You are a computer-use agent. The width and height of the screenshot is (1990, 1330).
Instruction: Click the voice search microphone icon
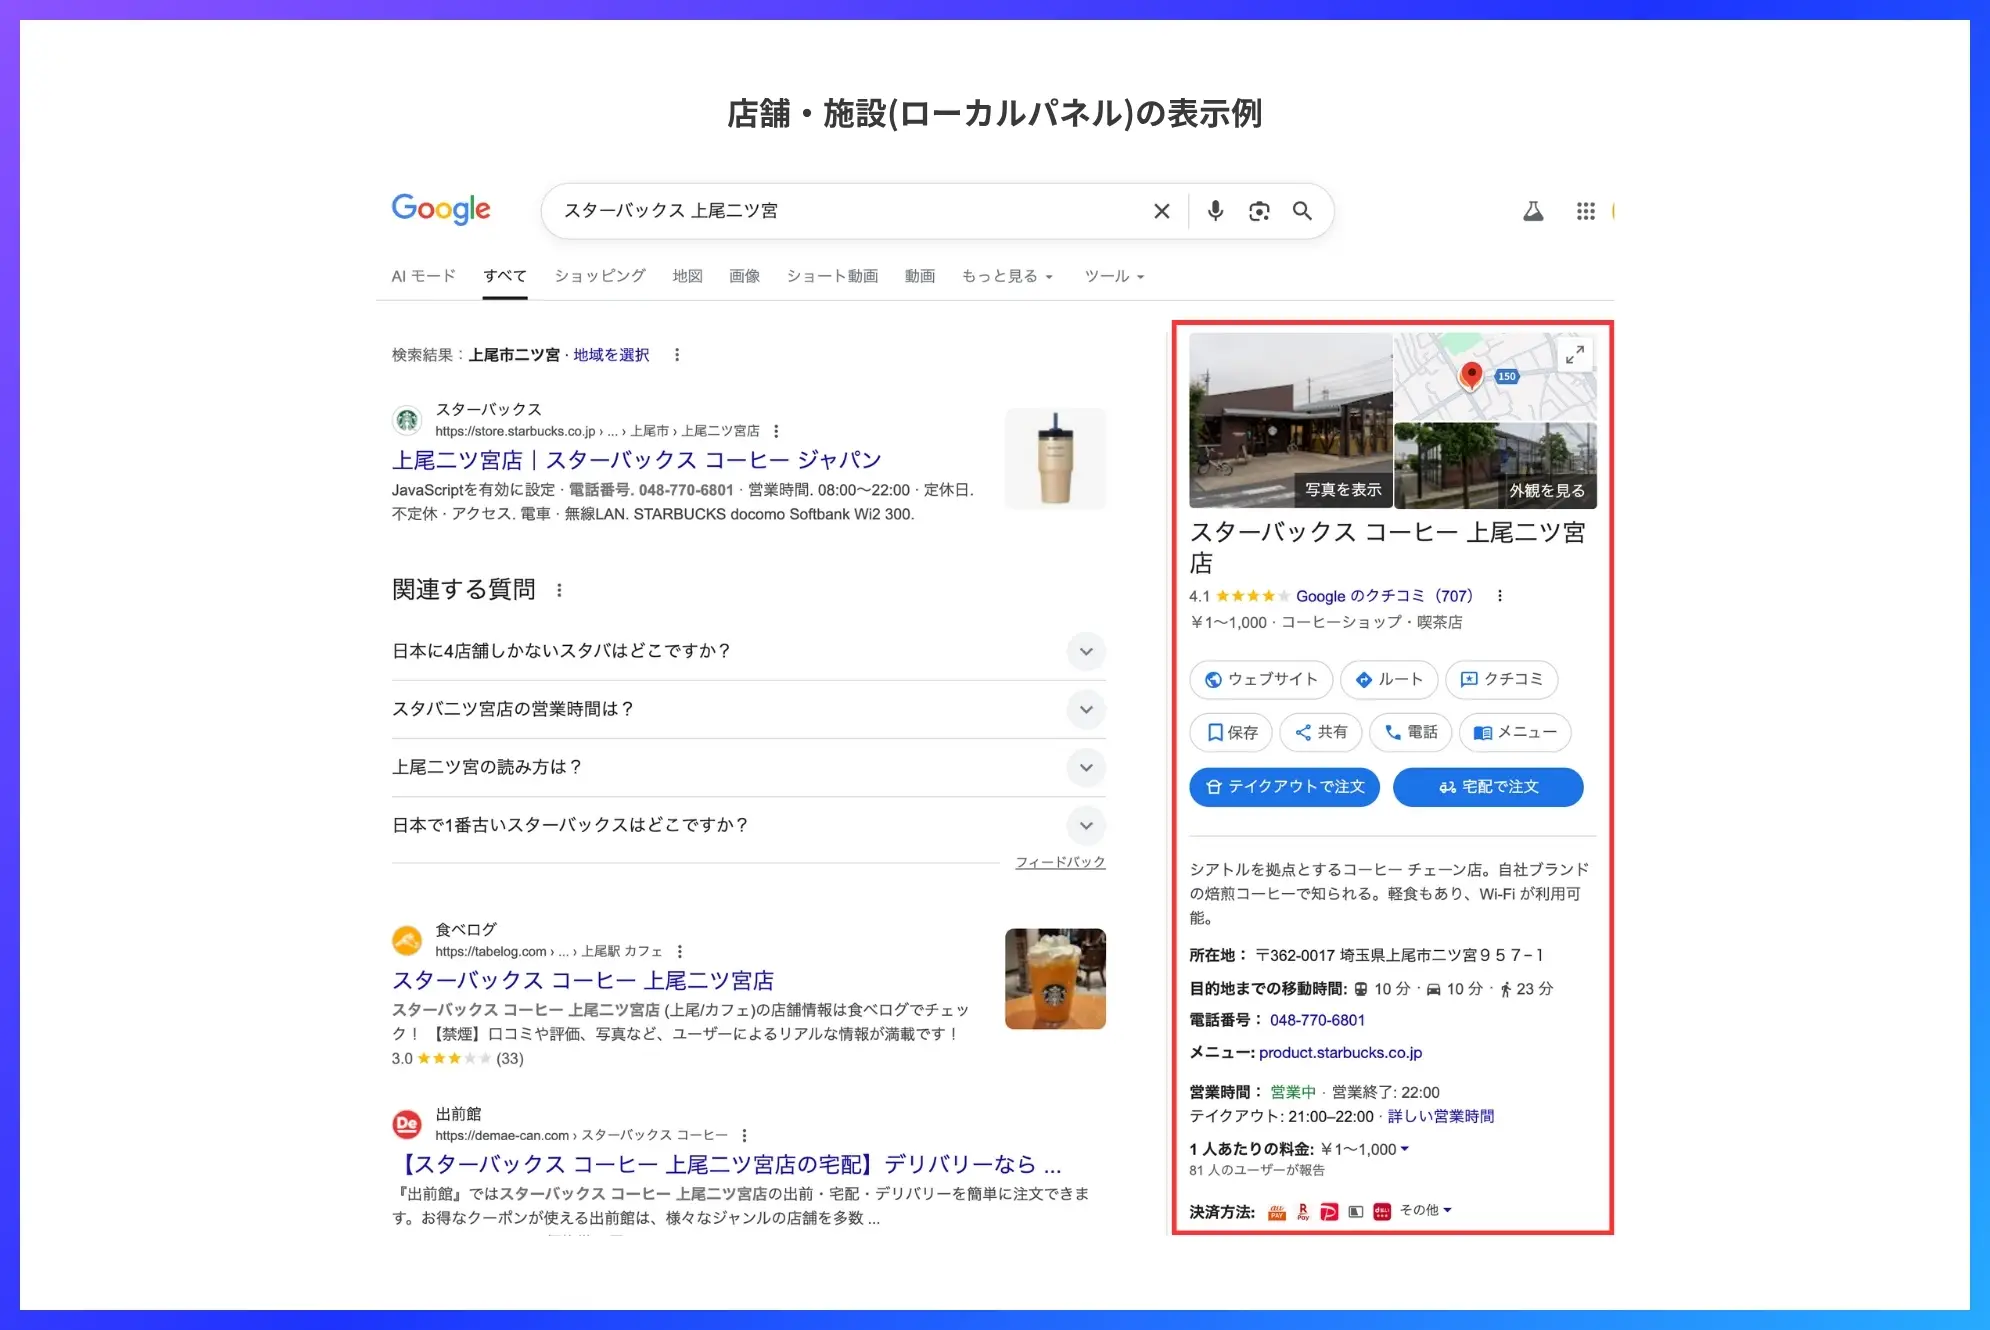coord(1214,211)
